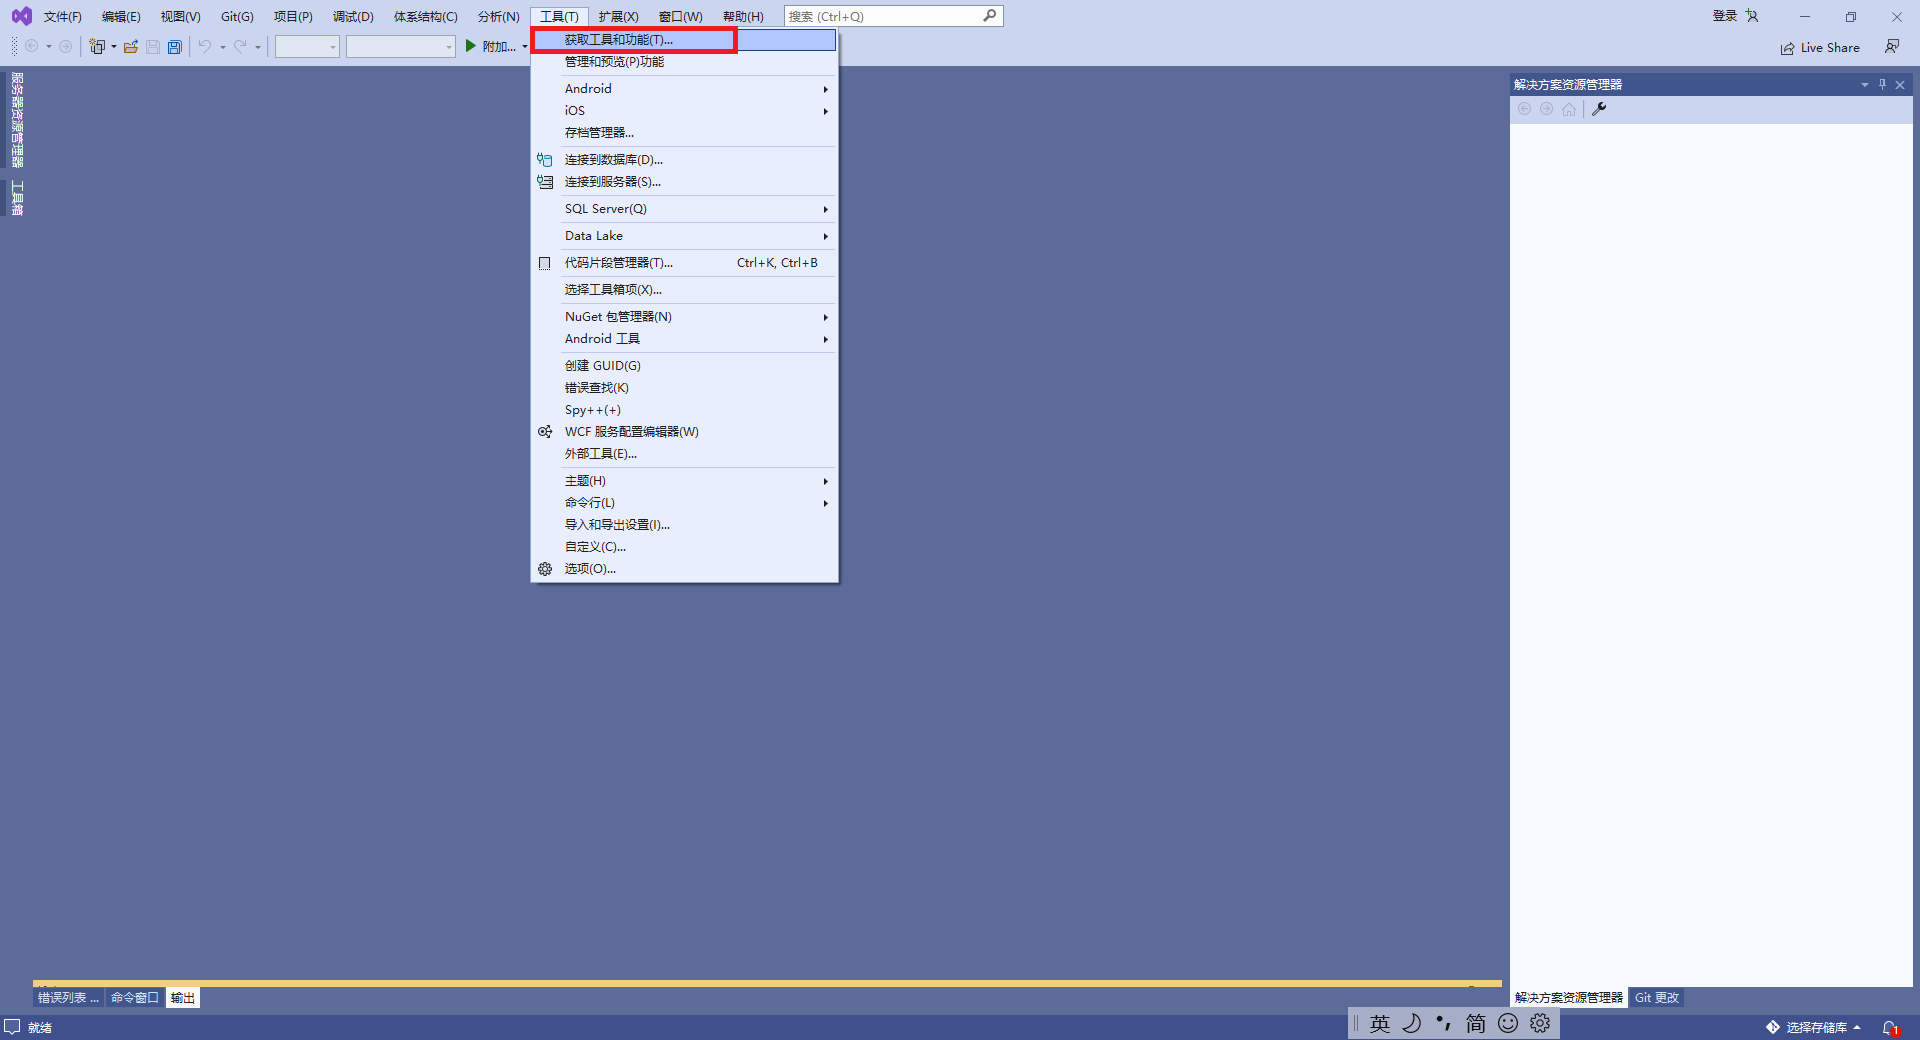Open the 工具箱 side tab
Screen dimensions: 1920x1040
(x=17, y=198)
